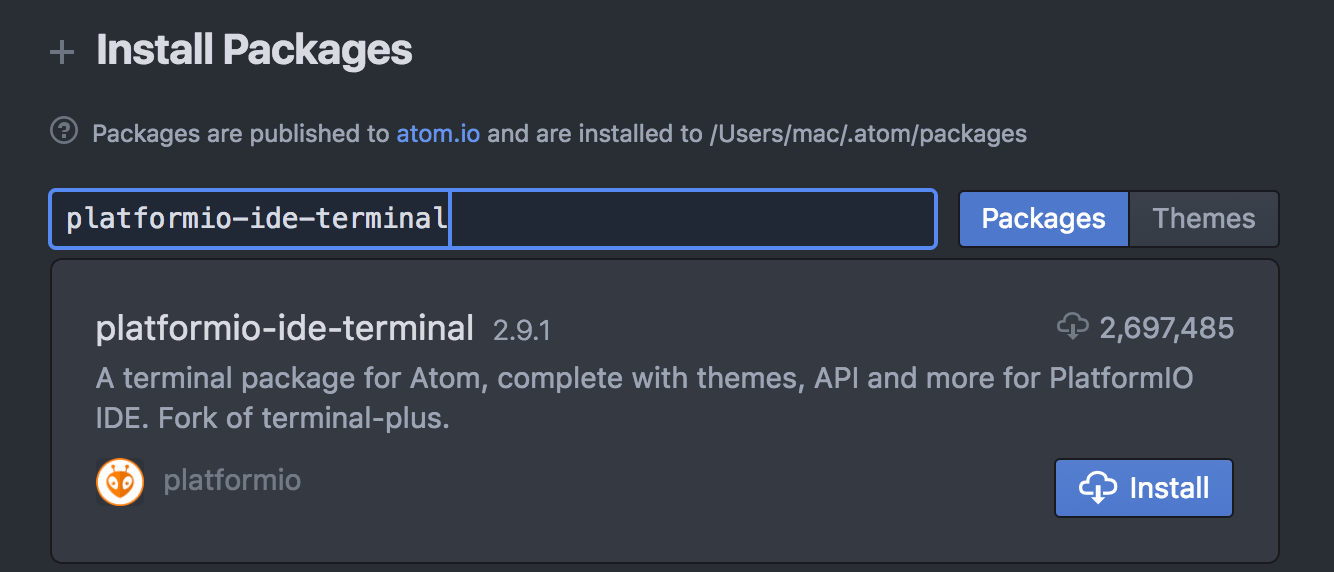Click the download cloud icon near count
This screenshot has height=572, width=1334.
pyautogui.click(x=1072, y=326)
